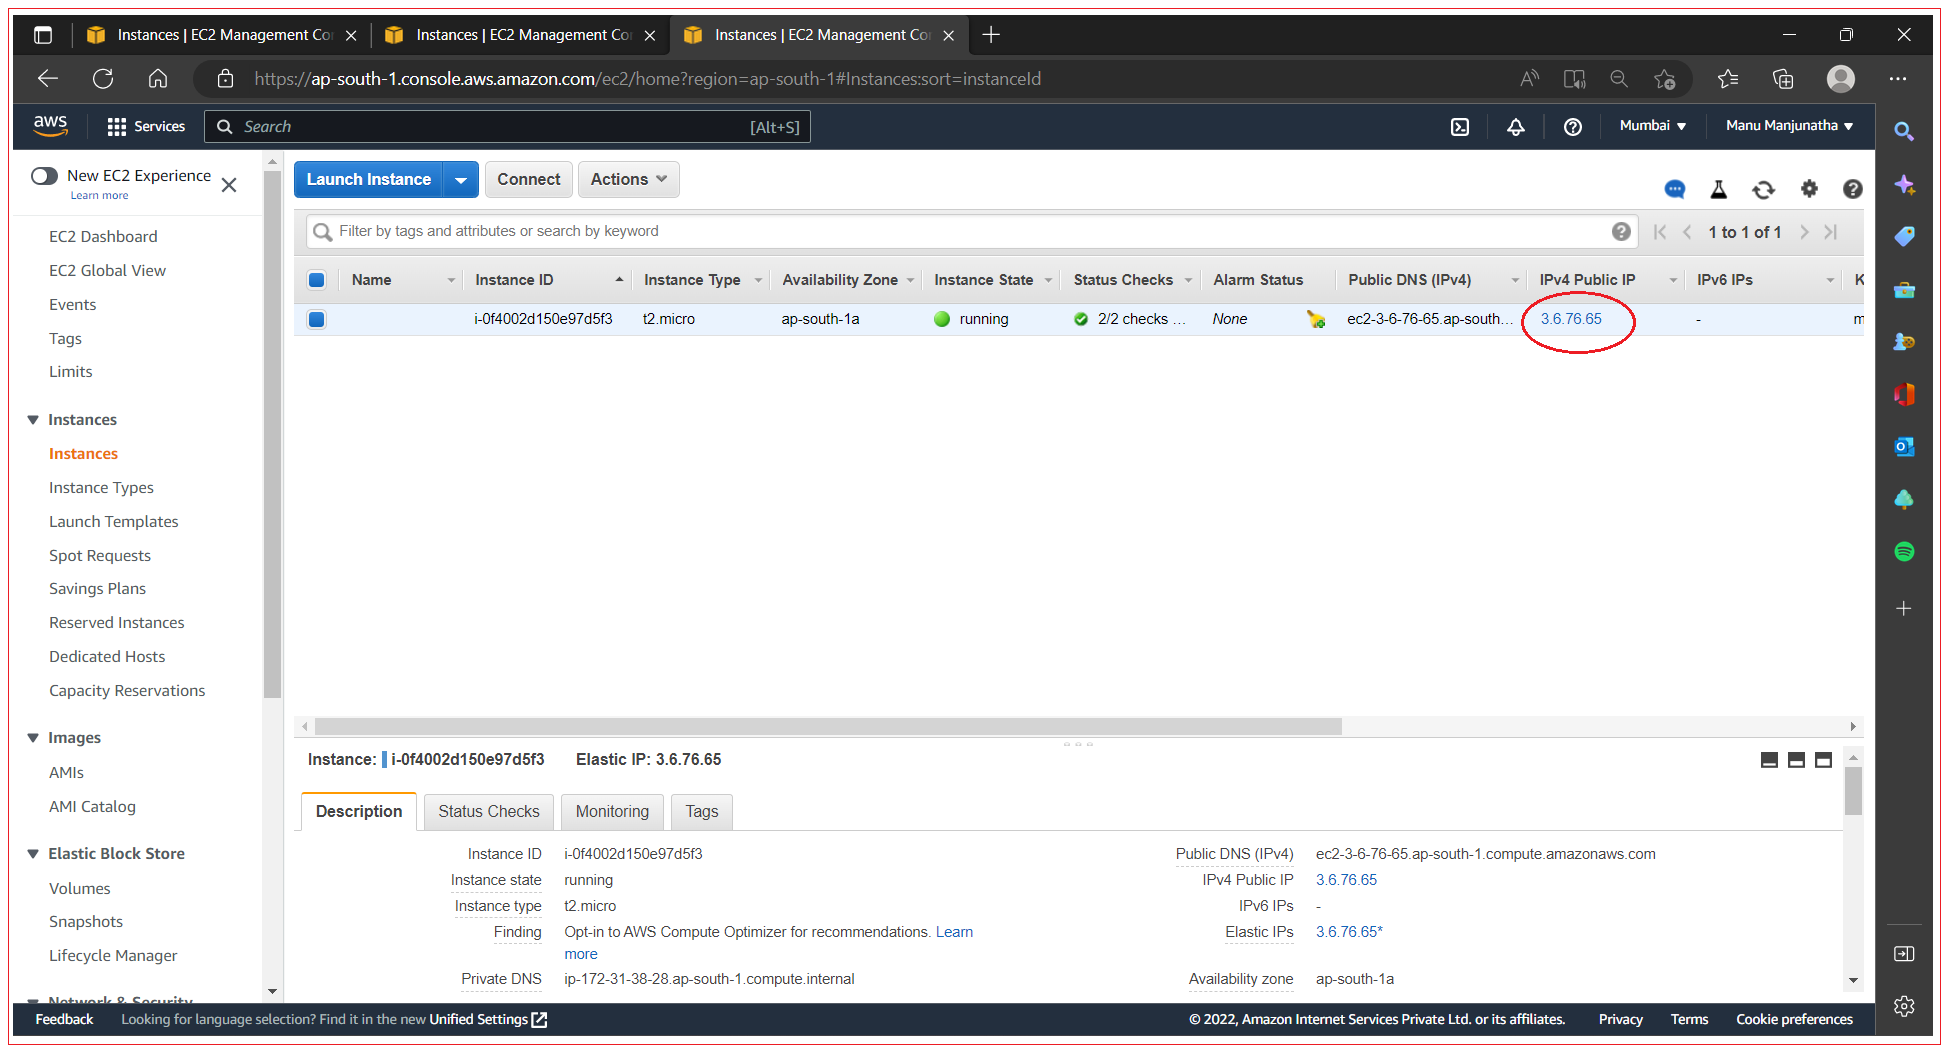Open AWS support help icon in navbar
Image resolution: width=1947 pixels, height=1049 pixels.
(1573, 127)
